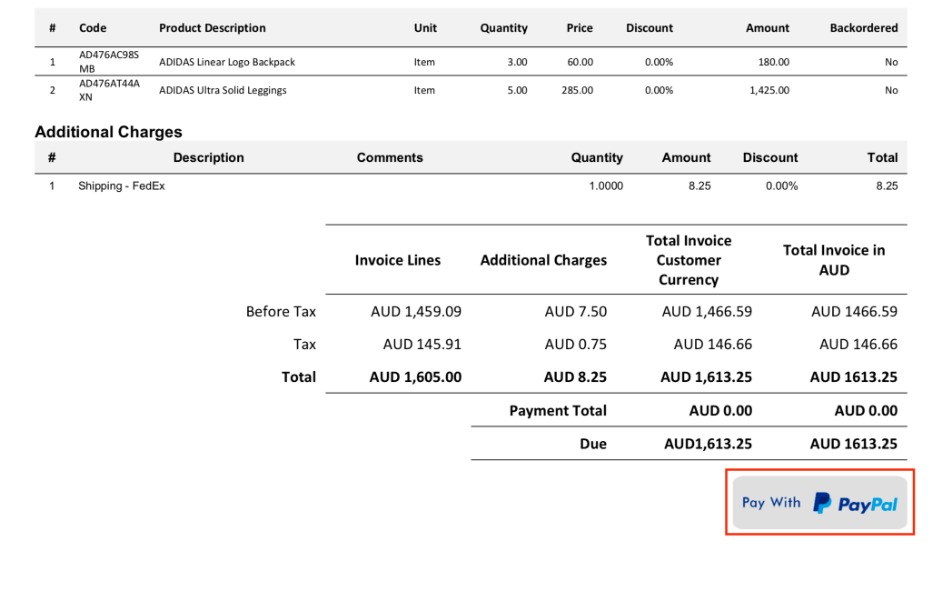
Task: Click the Comments column header
Action: point(389,158)
